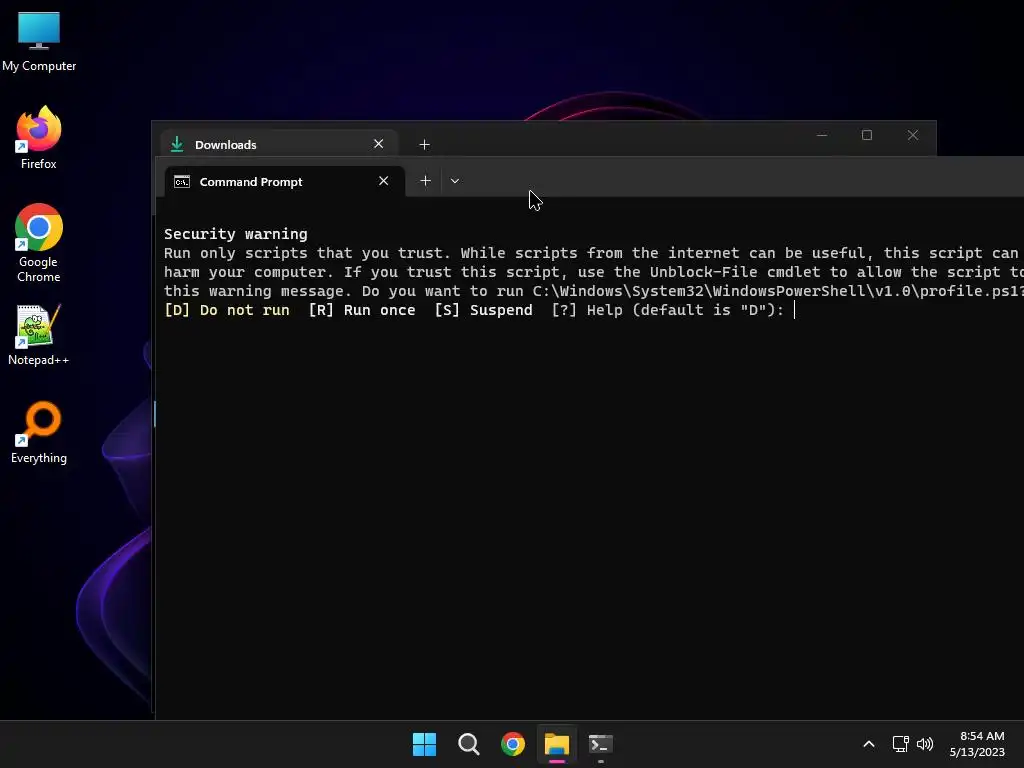Viewport: 1024px width, 768px height.
Task: Click the '[R] Run once' text
Action: (x=362, y=310)
